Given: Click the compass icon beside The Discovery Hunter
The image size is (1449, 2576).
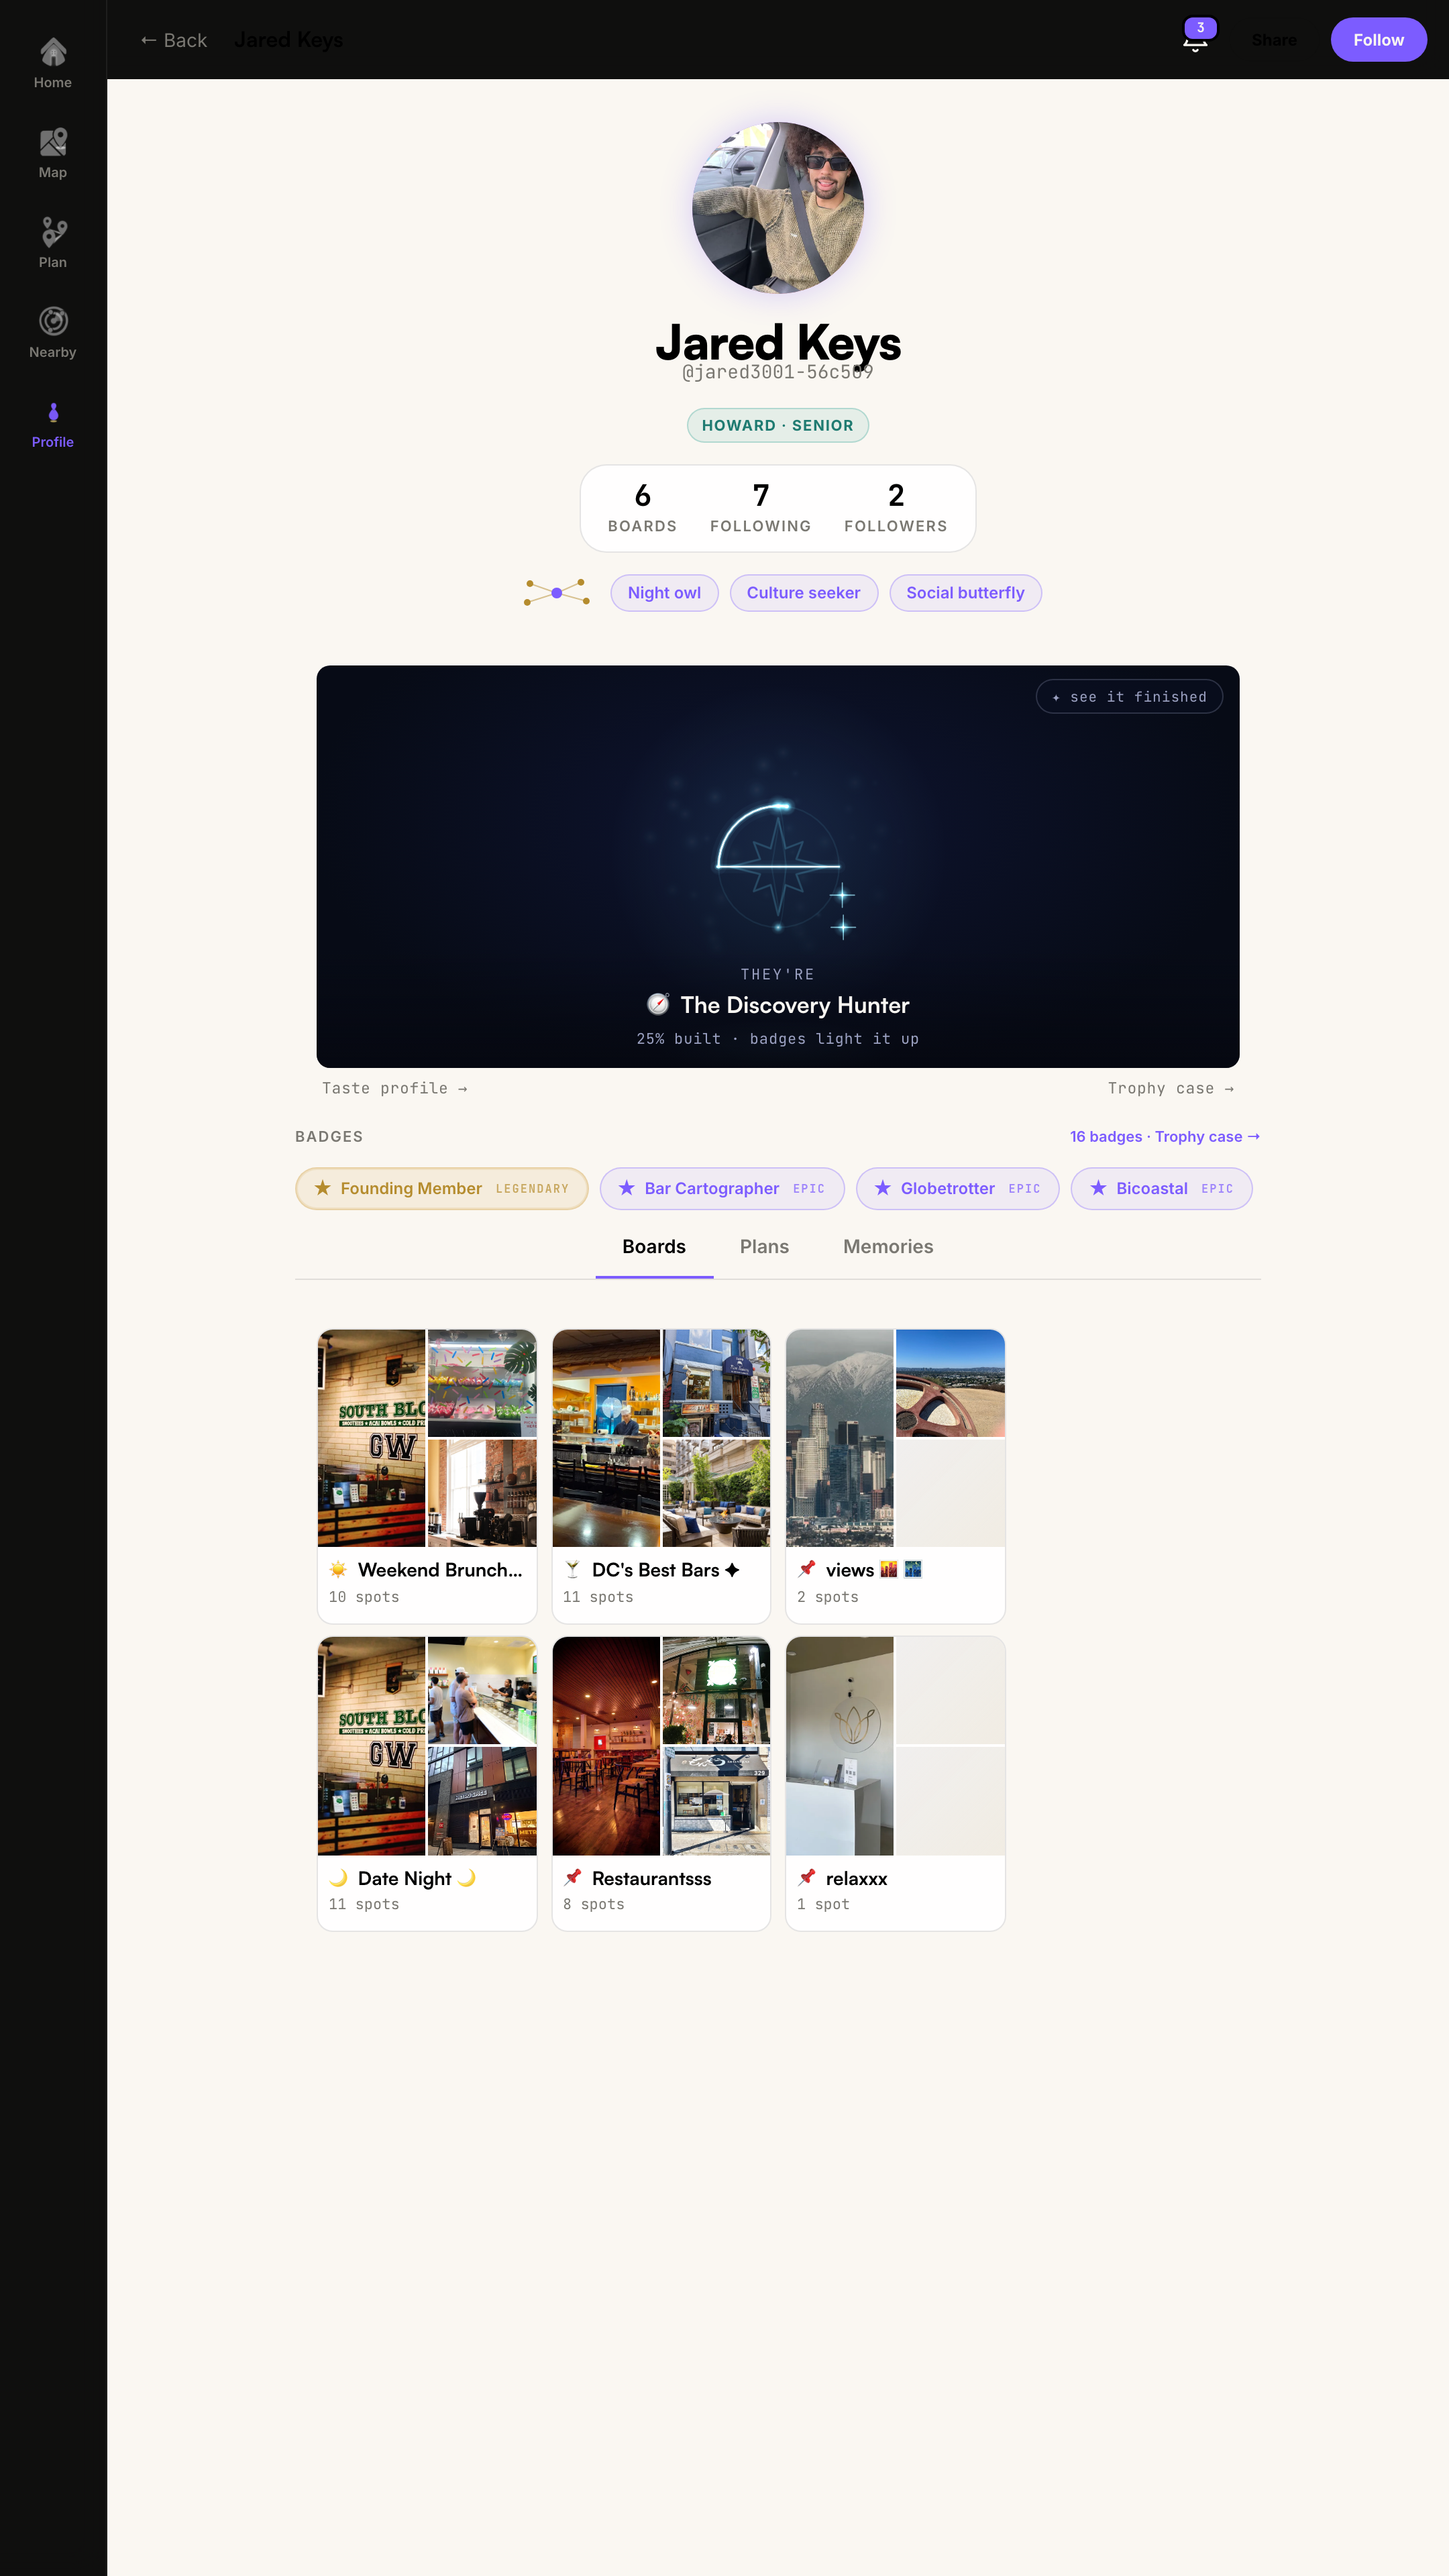Looking at the screenshot, I should [x=658, y=1004].
